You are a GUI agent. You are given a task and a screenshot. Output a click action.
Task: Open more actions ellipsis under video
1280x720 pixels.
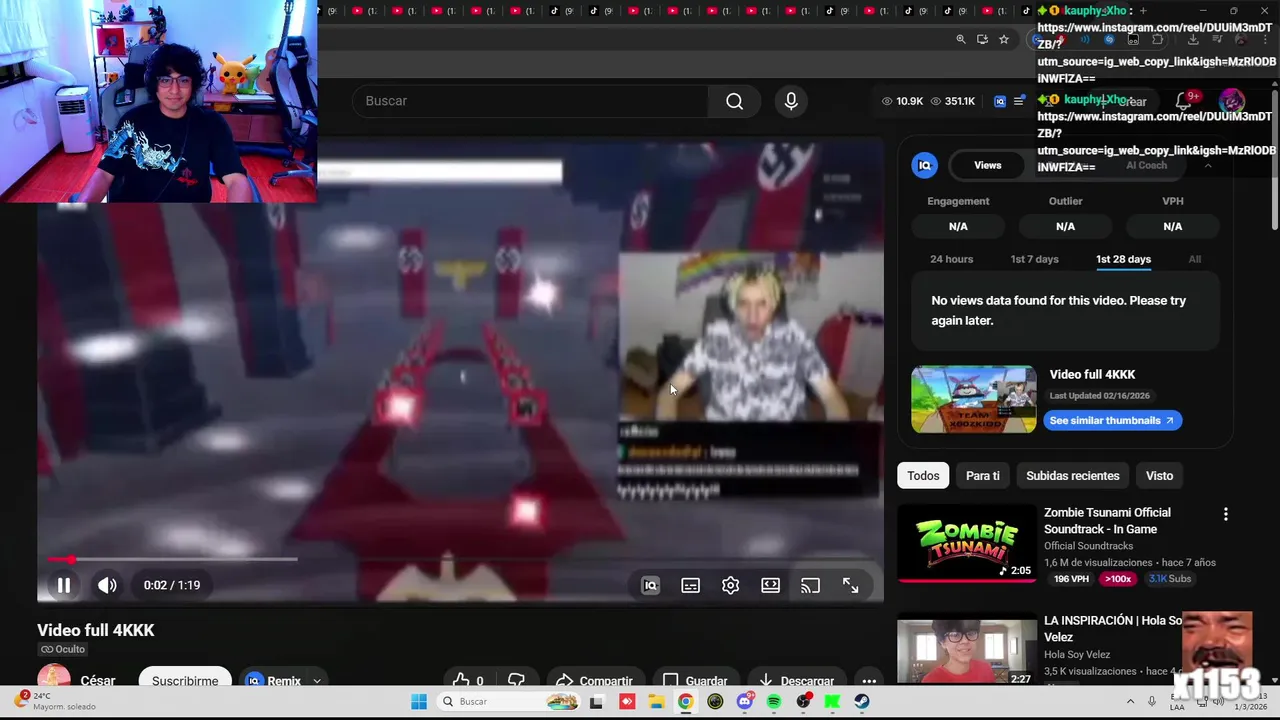[x=869, y=680]
